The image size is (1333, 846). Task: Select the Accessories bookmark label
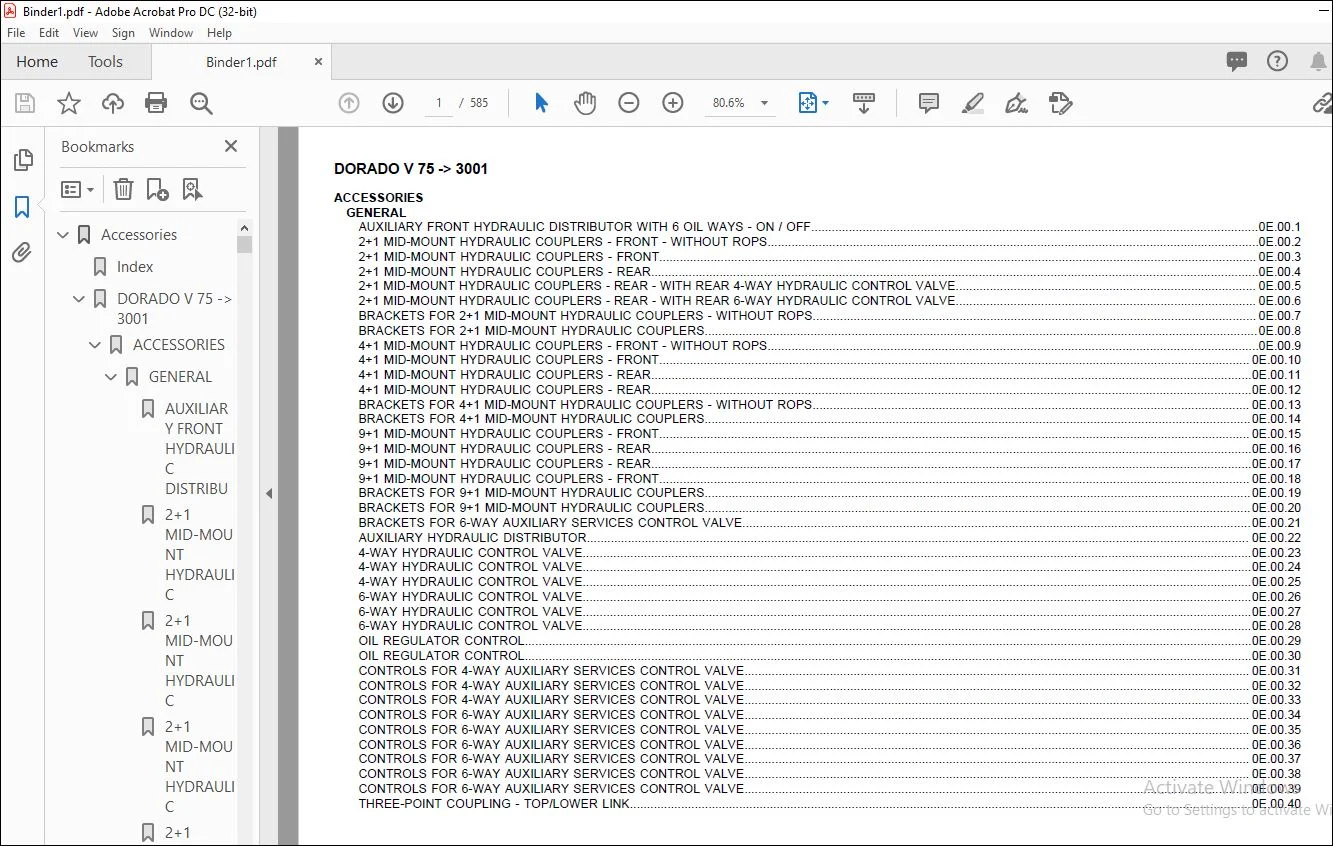tap(139, 235)
